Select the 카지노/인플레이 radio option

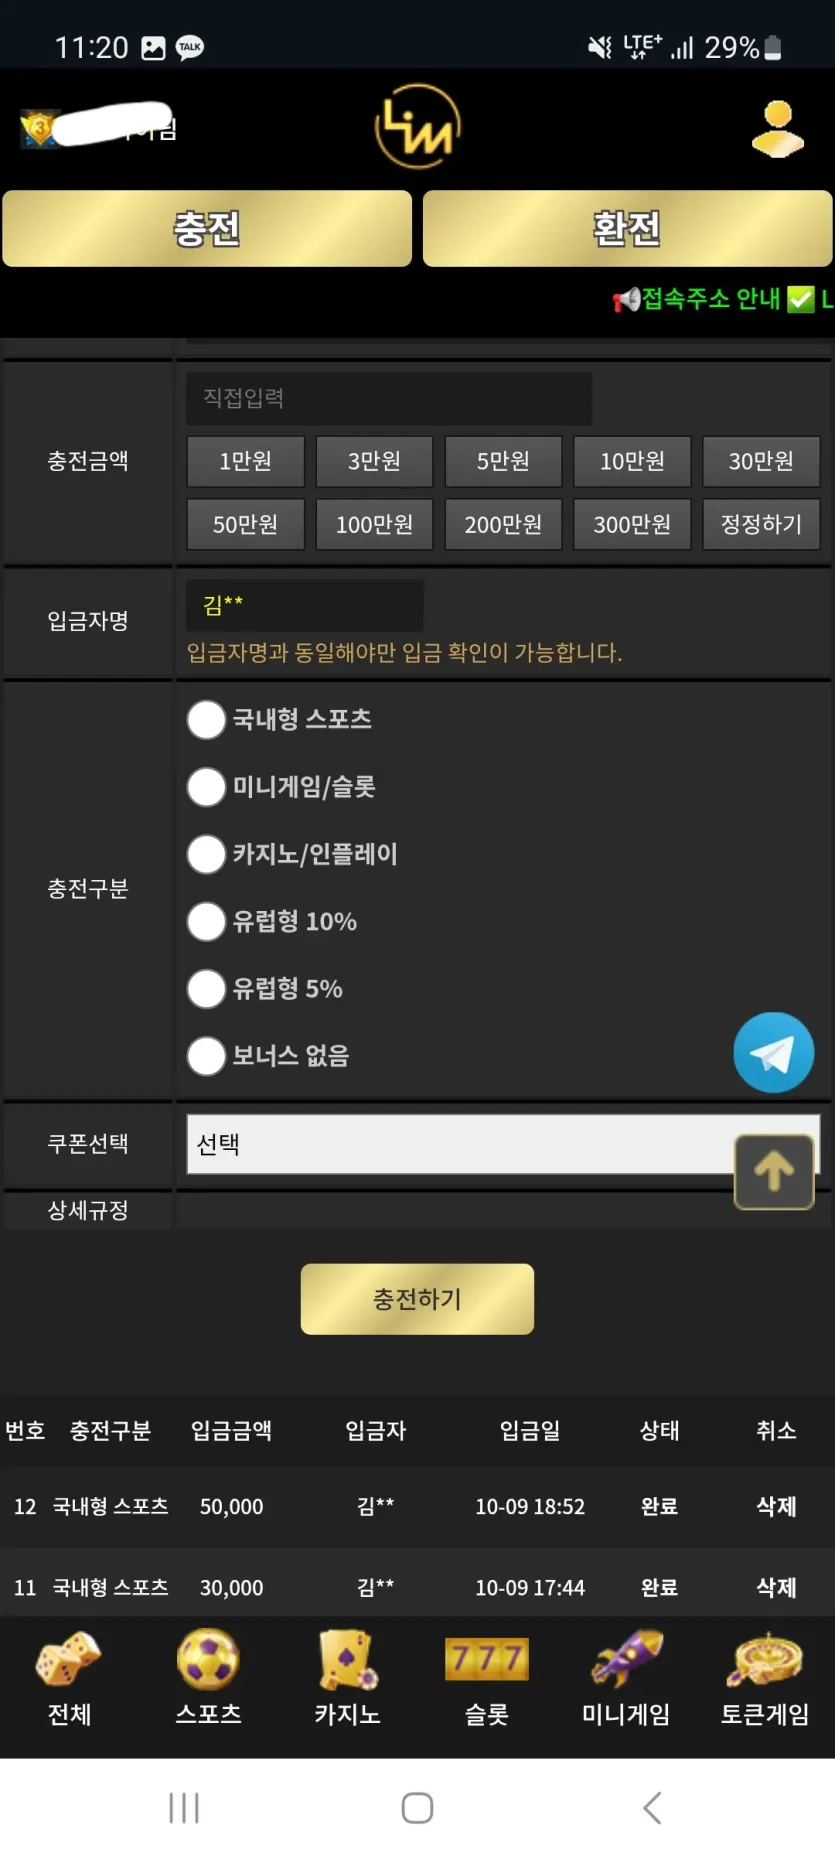[206, 854]
